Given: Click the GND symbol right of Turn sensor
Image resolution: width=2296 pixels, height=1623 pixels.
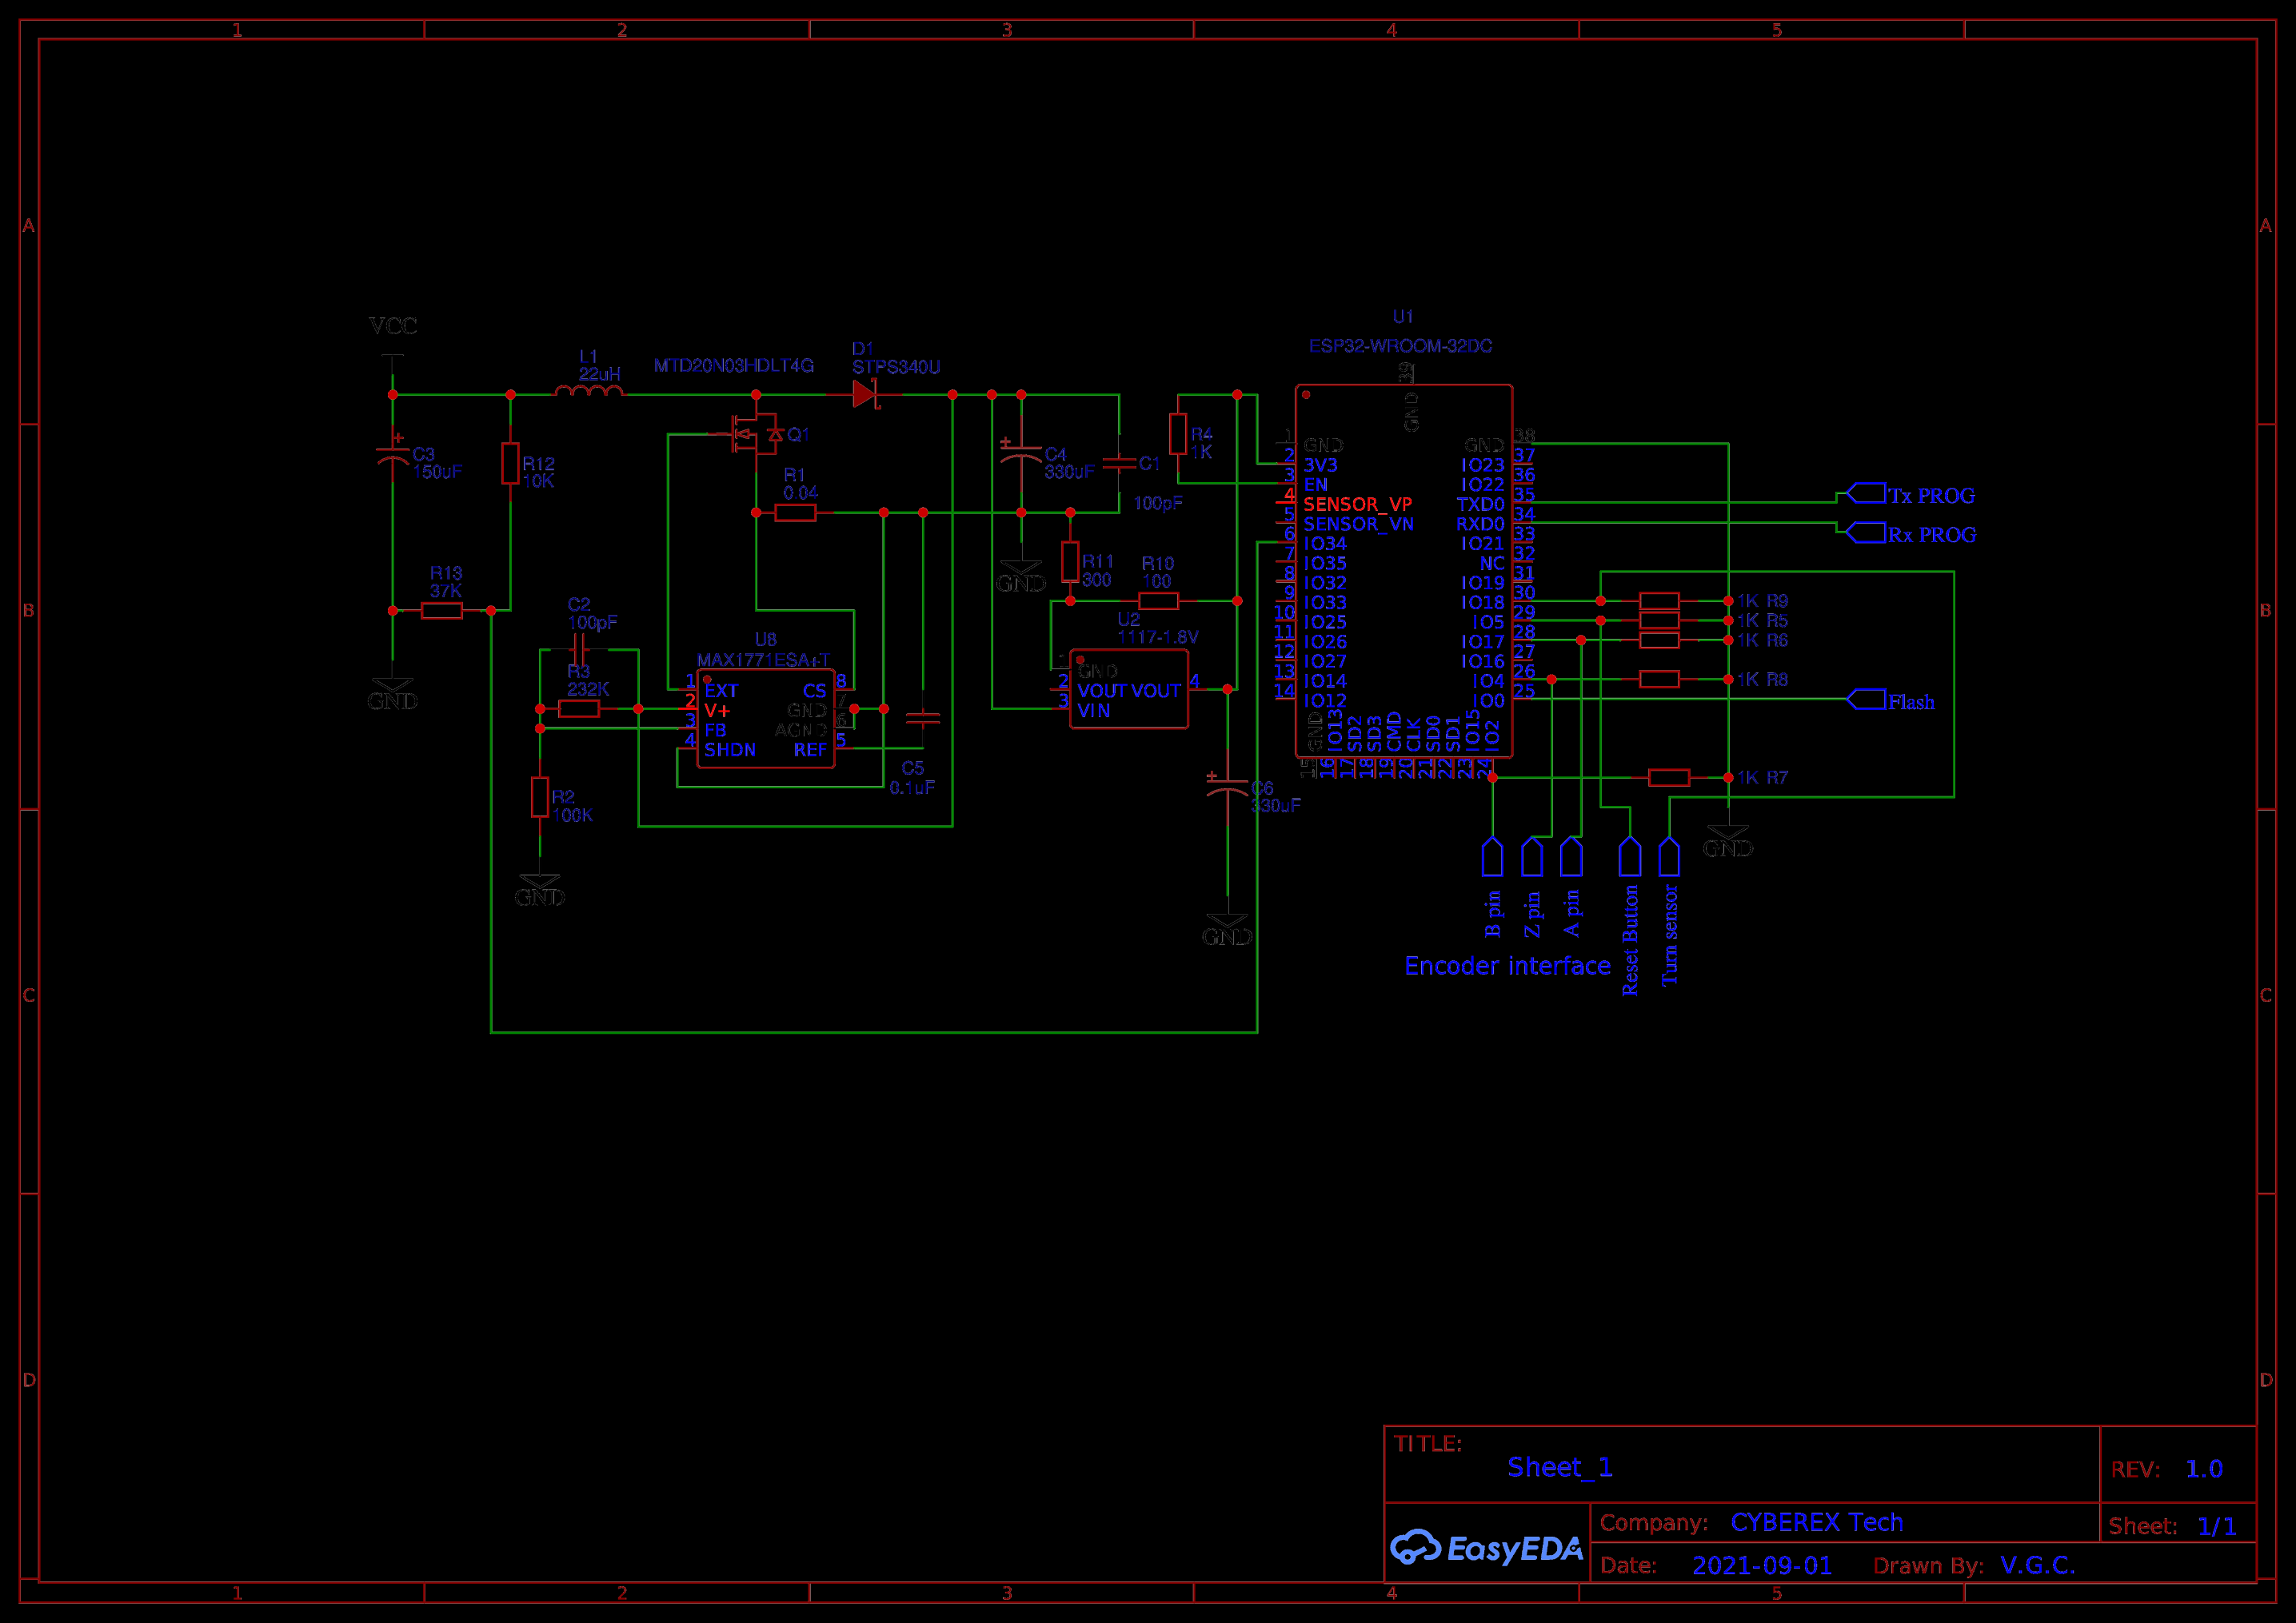Looking at the screenshot, I should [1728, 840].
